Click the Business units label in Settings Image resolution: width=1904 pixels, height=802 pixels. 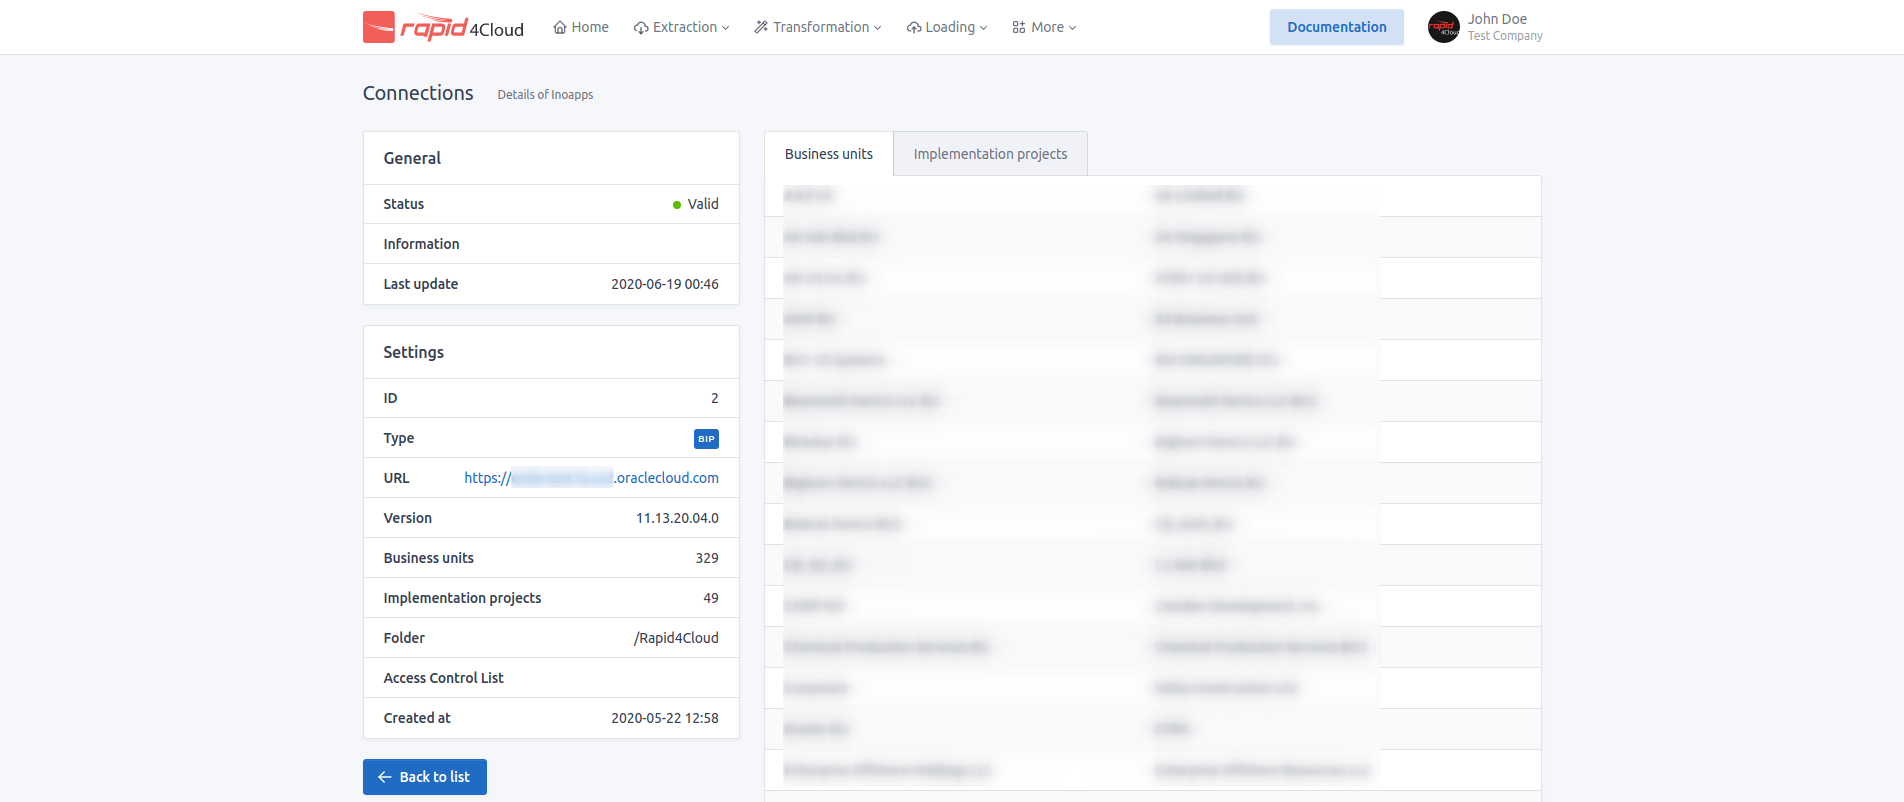429,558
